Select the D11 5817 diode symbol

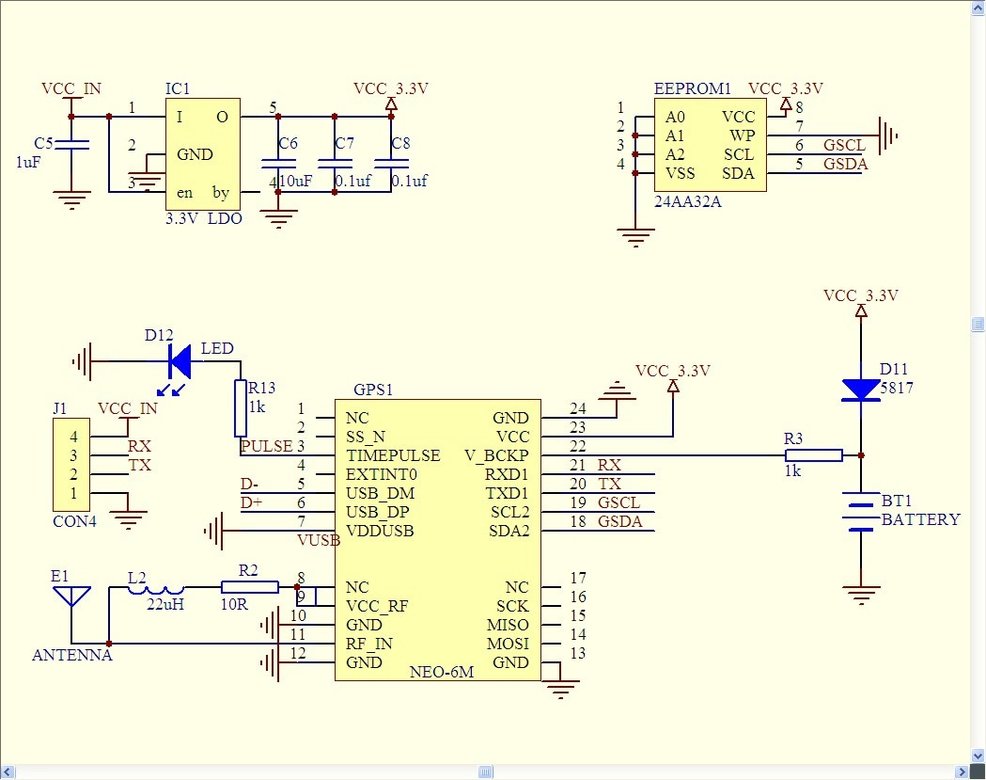[x=861, y=390]
